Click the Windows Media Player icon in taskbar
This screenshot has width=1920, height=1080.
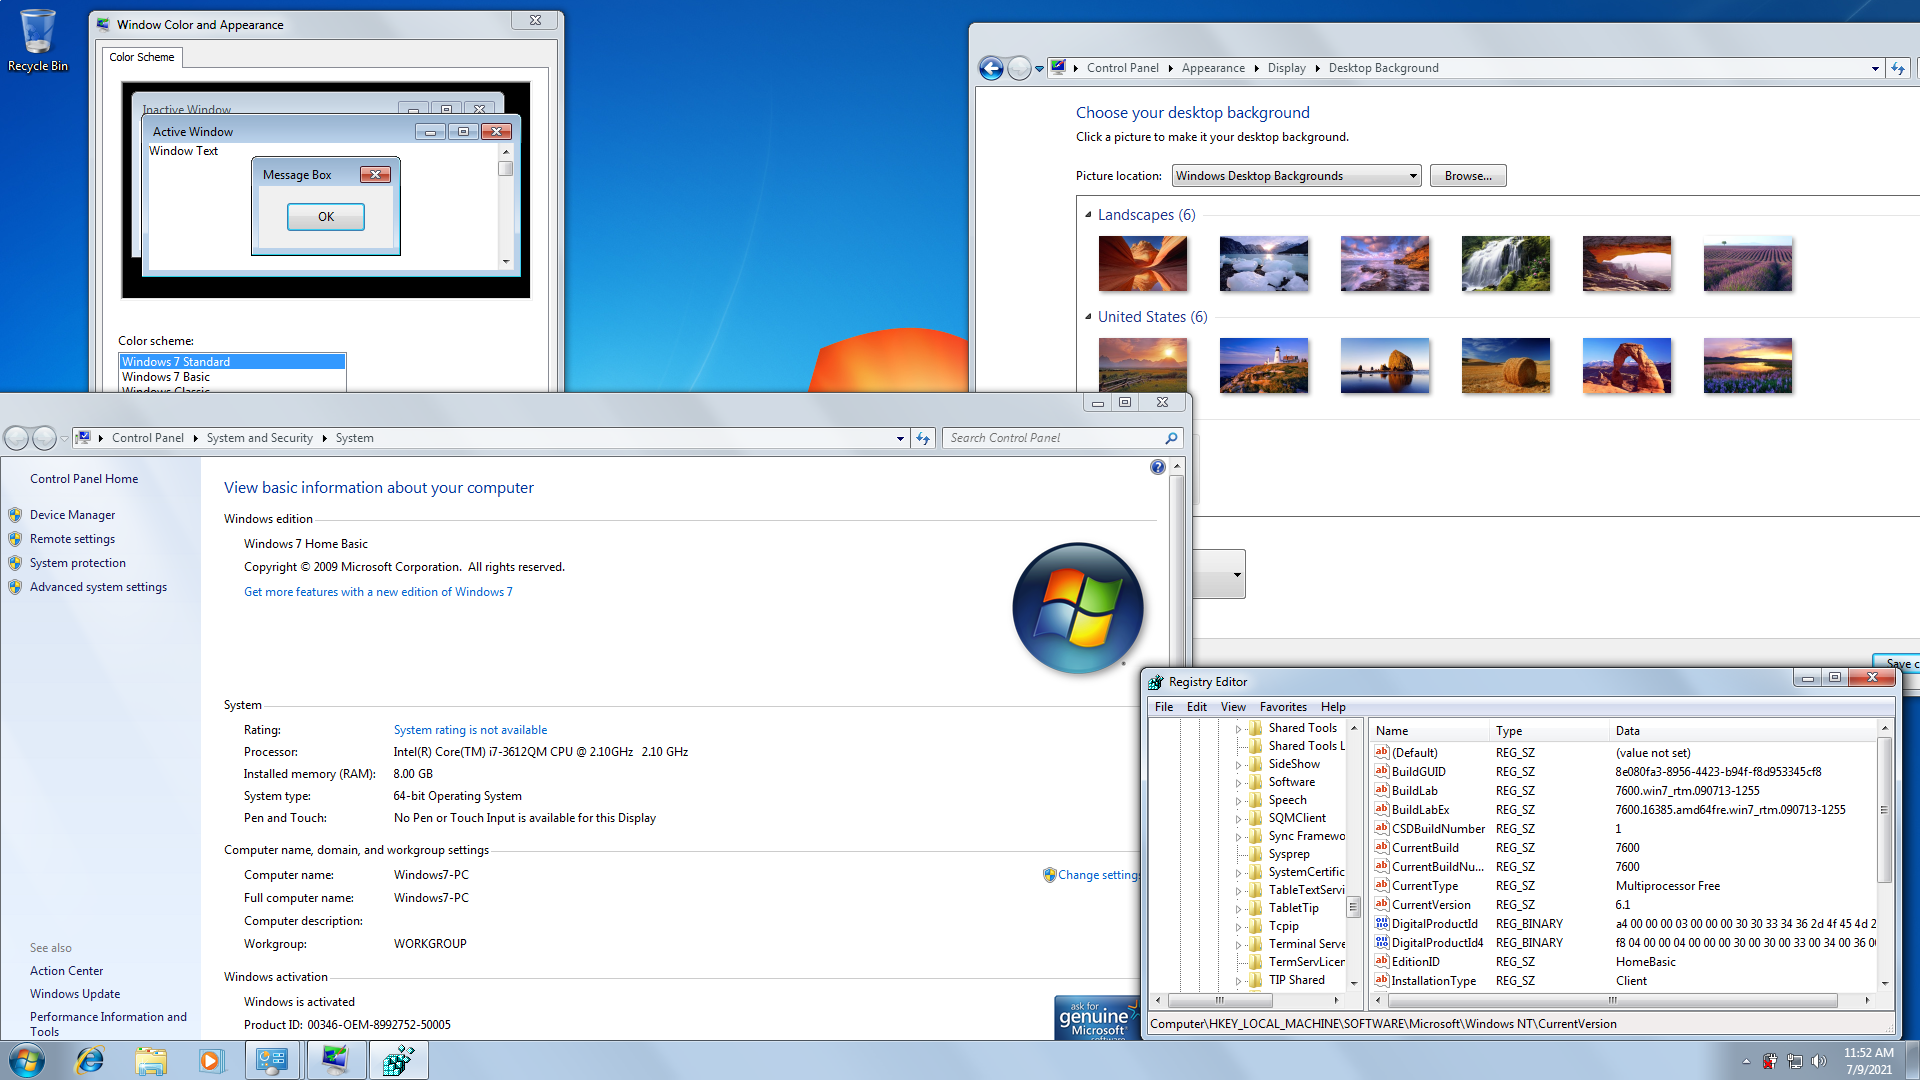click(207, 1059)
